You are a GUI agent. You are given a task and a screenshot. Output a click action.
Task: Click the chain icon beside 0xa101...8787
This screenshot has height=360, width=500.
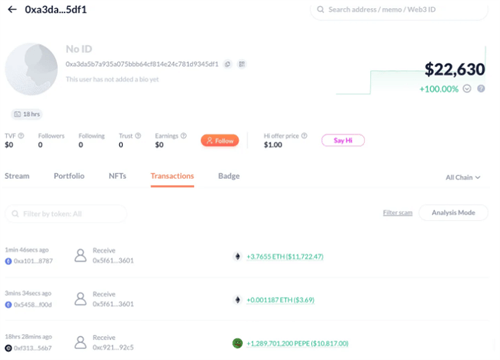(x=8, y=261)
